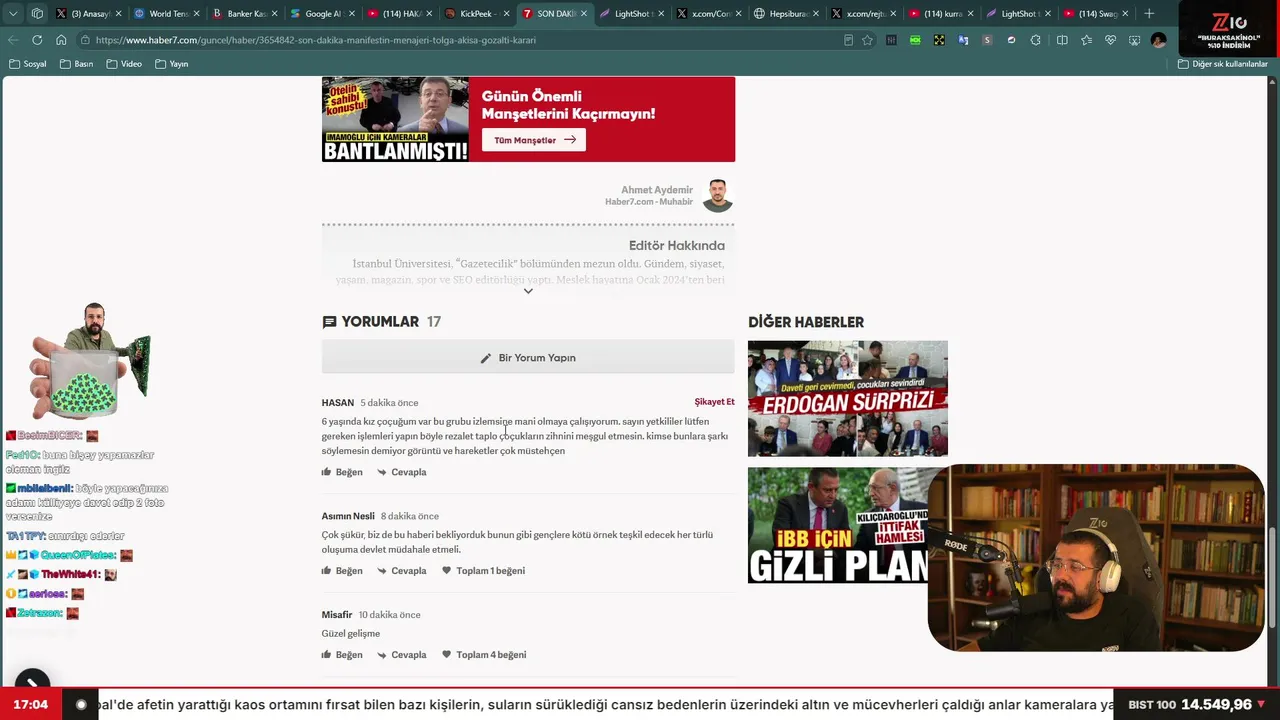This screenshot has height=720, width=1280.
Task: Open author Ahmet Aydemir link
Action: pos(657,190)
